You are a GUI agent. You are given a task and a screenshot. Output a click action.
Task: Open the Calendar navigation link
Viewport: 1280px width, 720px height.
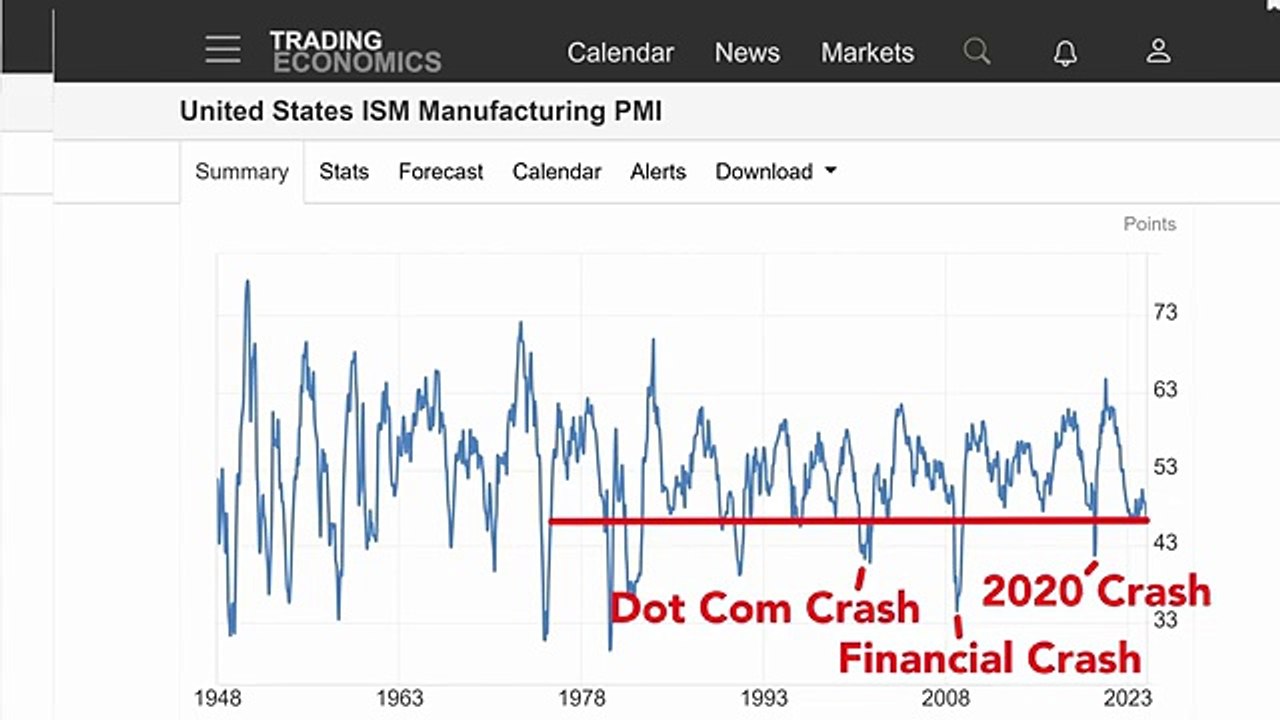point(621,52)
